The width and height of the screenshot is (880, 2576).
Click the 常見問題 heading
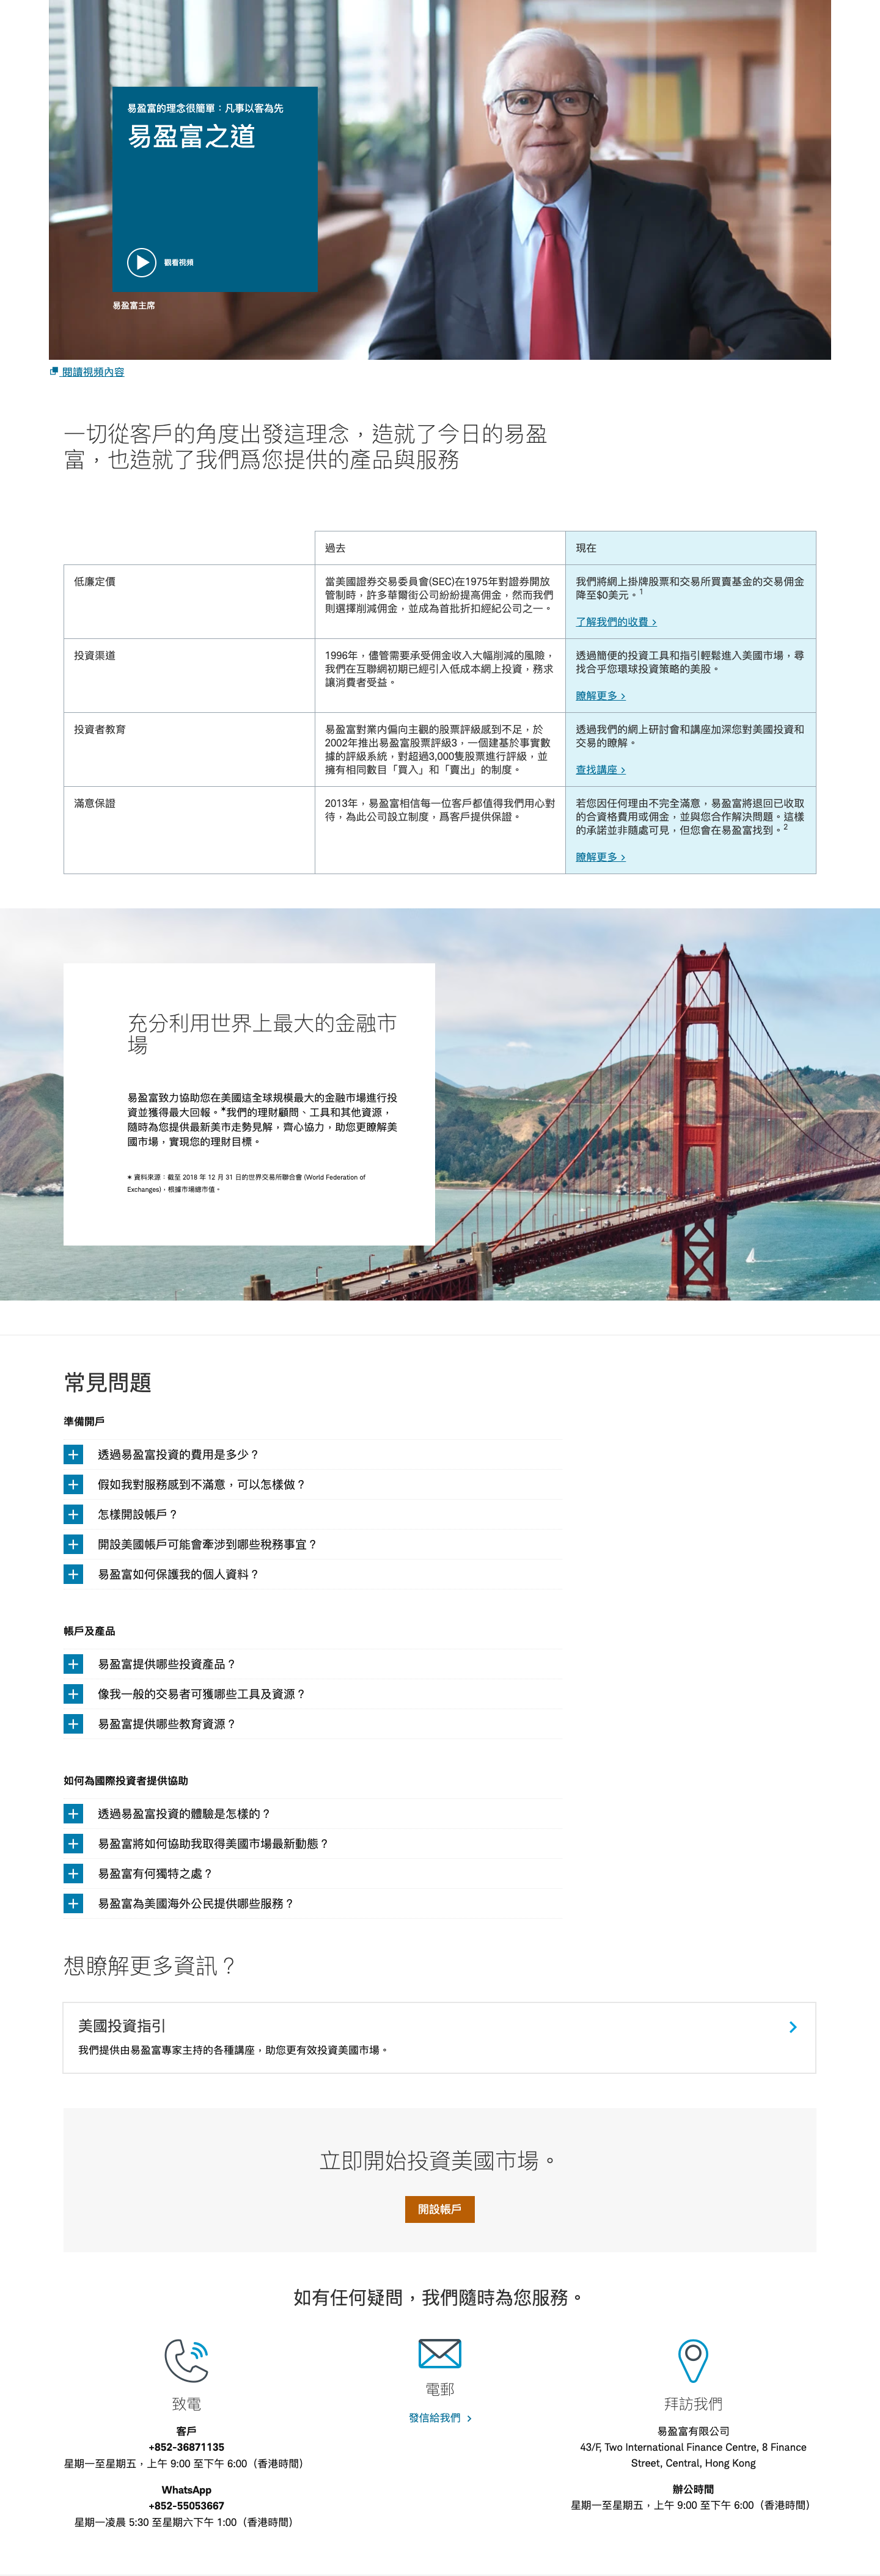tap(108, 1383)
